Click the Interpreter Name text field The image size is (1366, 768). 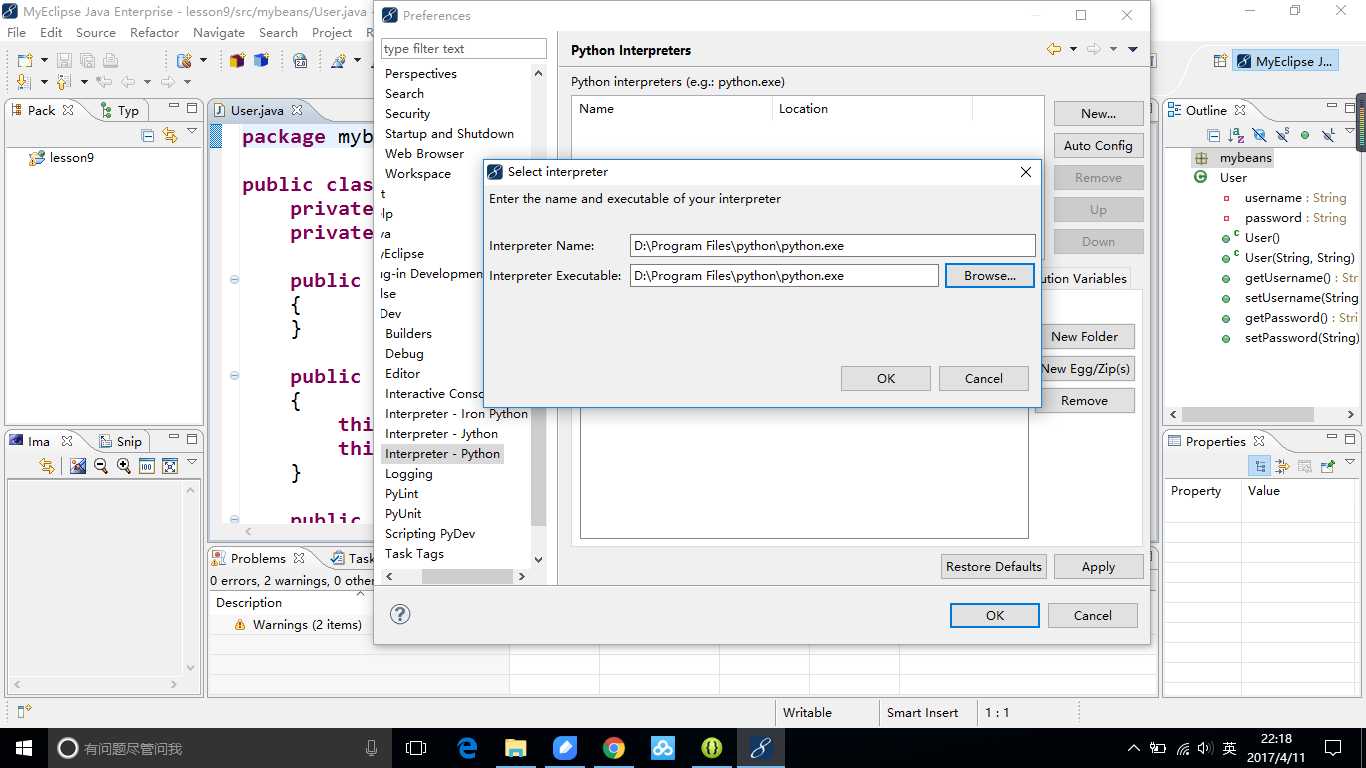[x=833, y=245]
